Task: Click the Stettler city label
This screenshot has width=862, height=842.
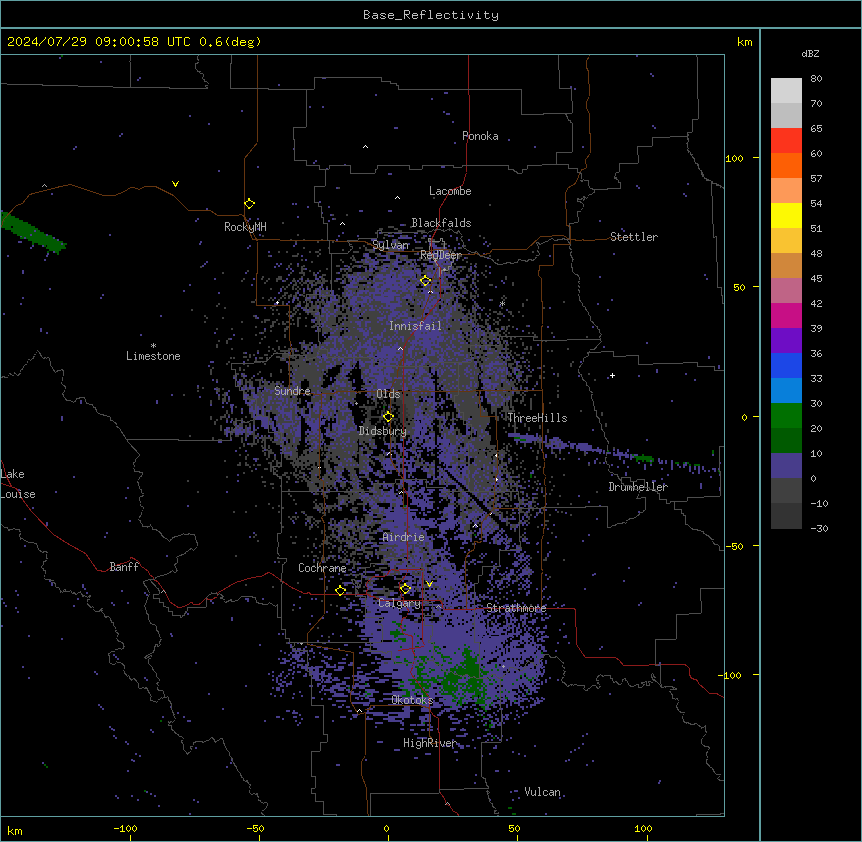Action: point(634,237)
